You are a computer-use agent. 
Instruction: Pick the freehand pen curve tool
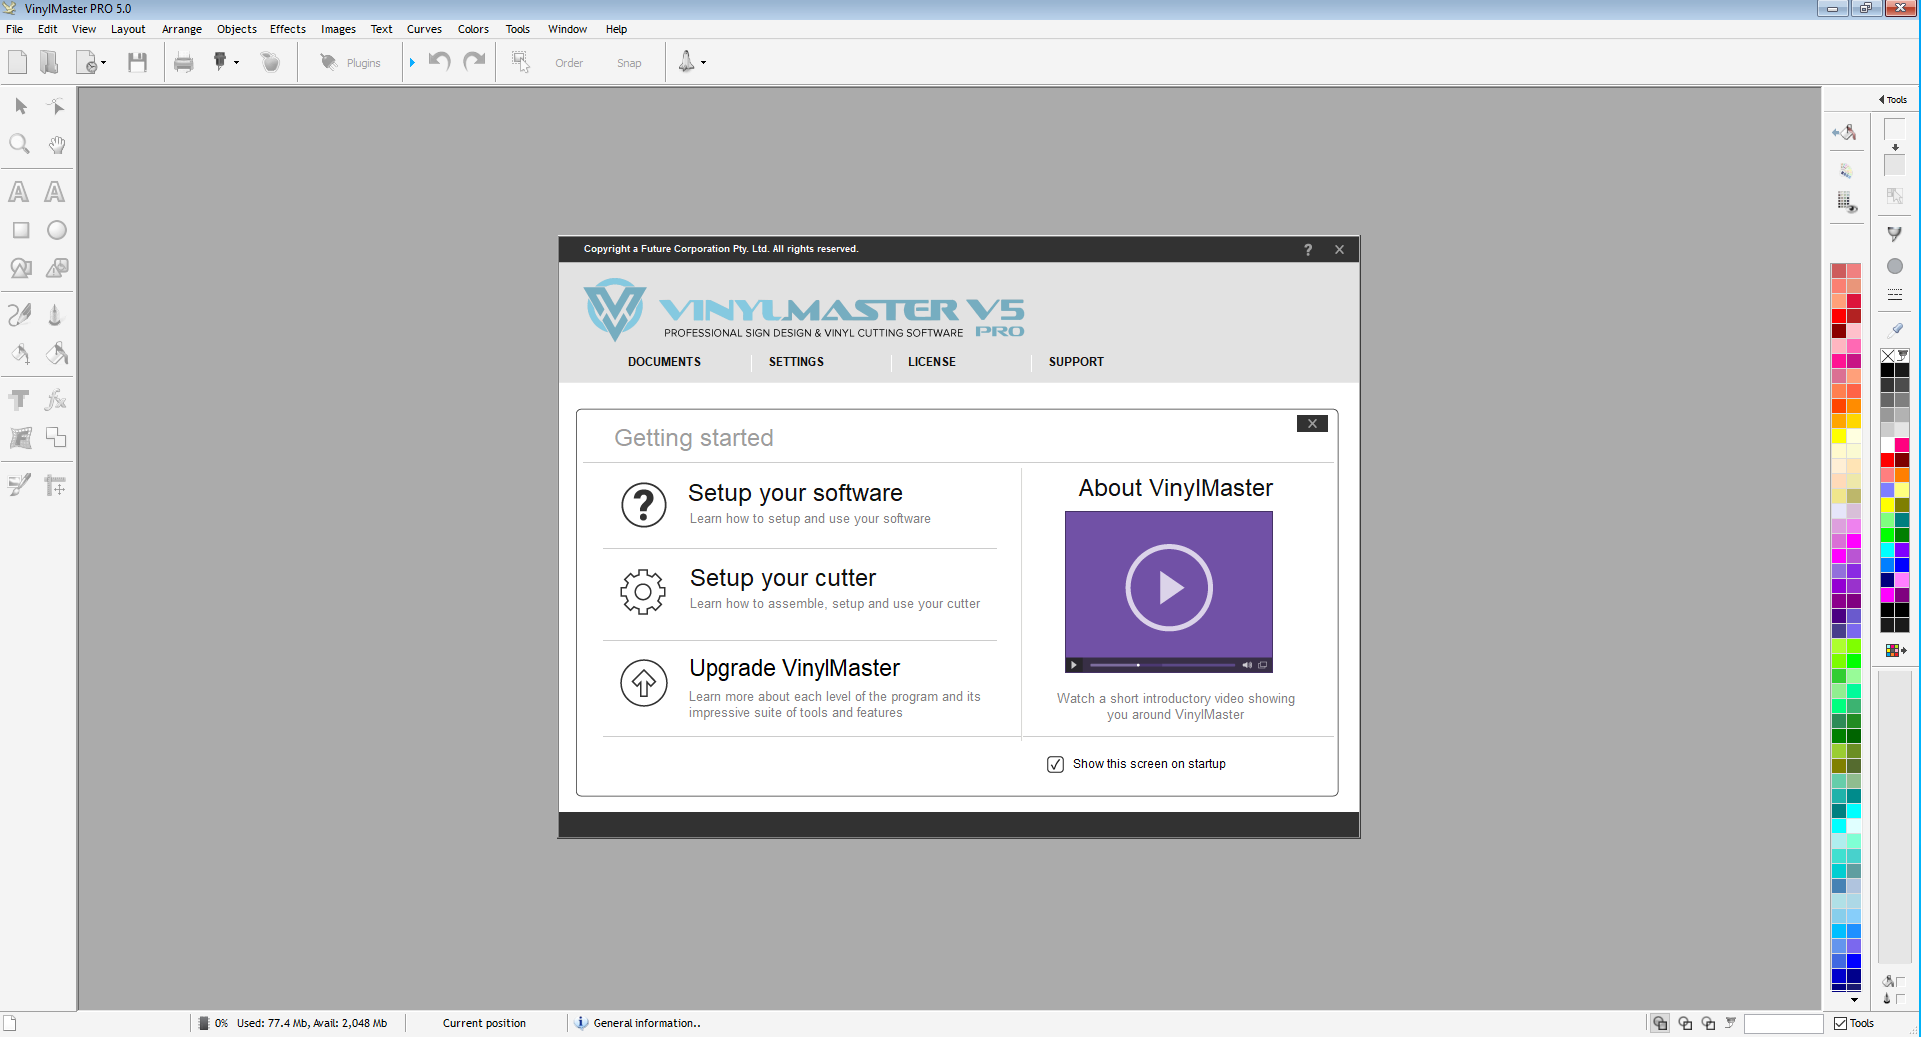tap(20, 315)
